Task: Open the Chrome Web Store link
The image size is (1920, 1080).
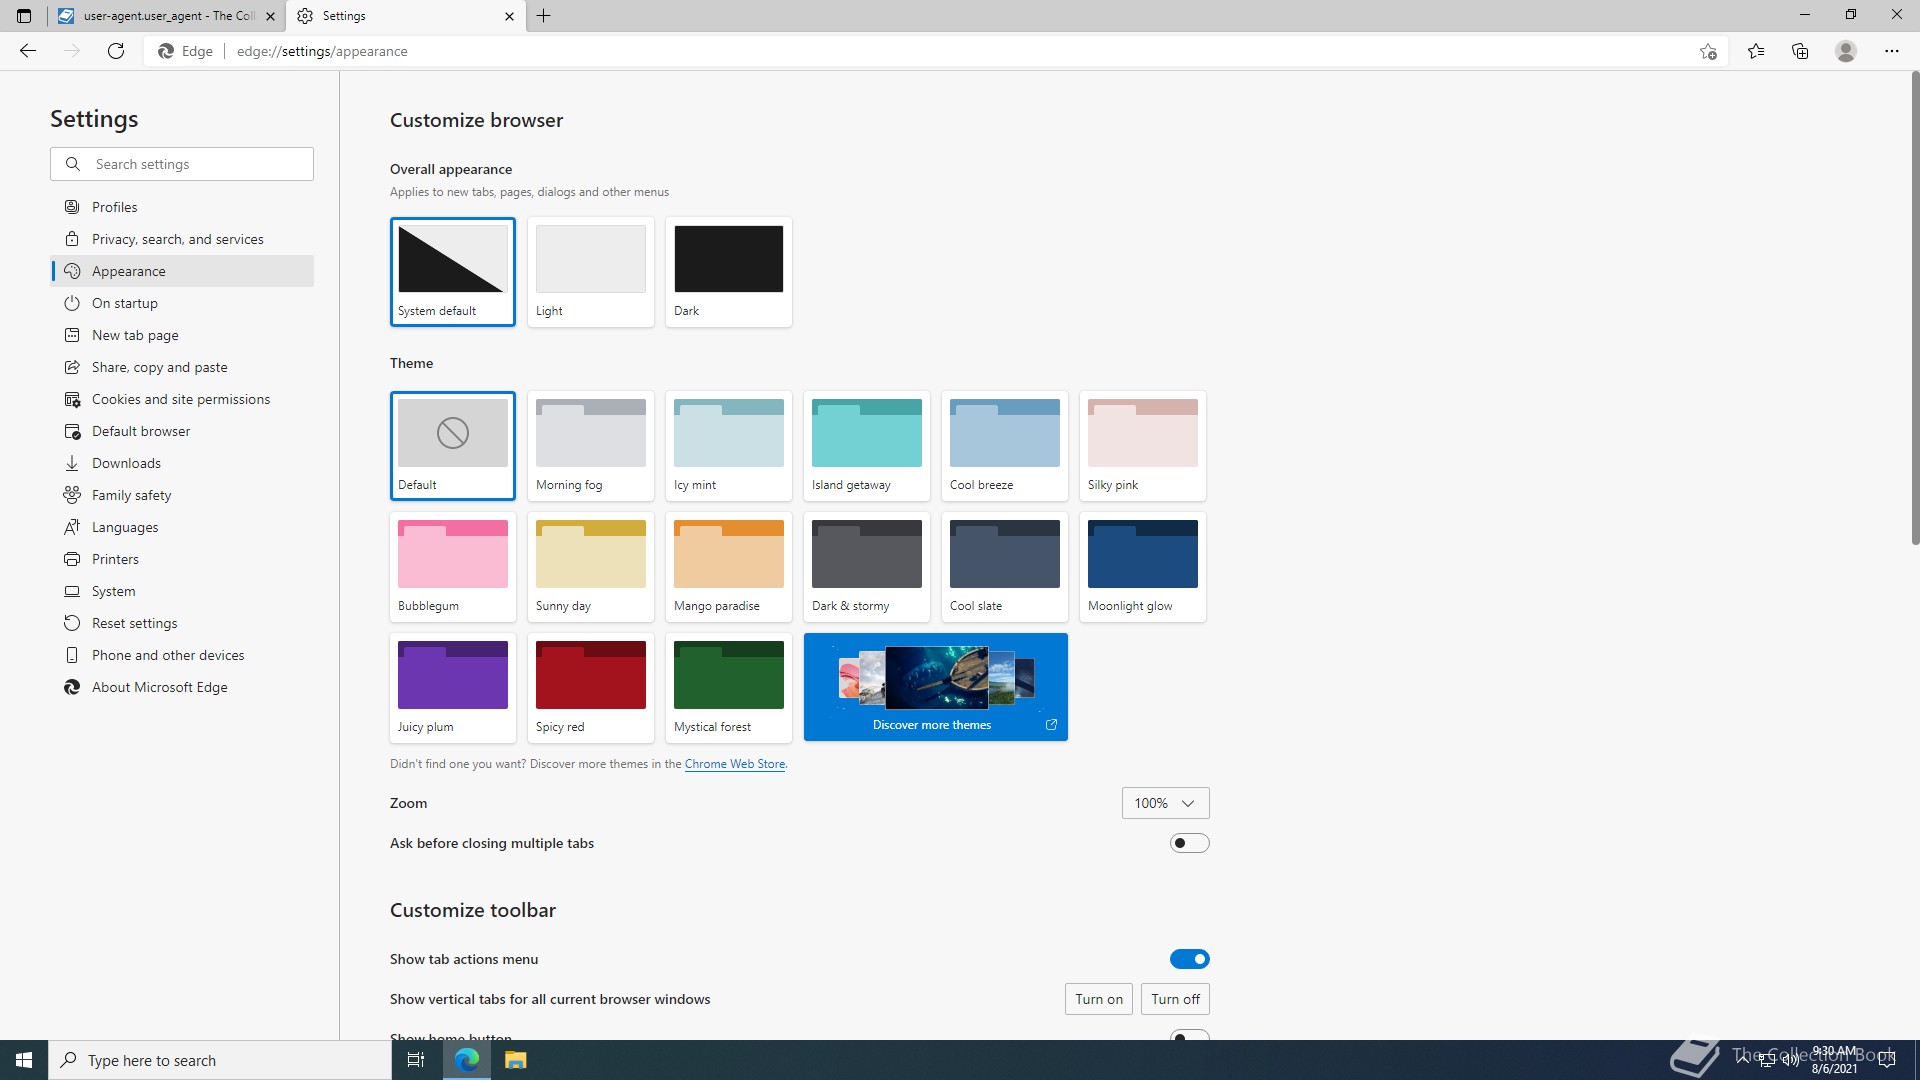Action: [x=734, y=764]
